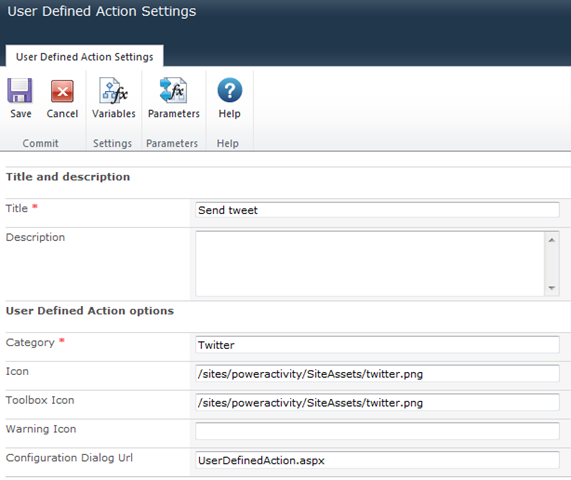
Task: Click the red Cancel icon
Action: tap(62, 91)
